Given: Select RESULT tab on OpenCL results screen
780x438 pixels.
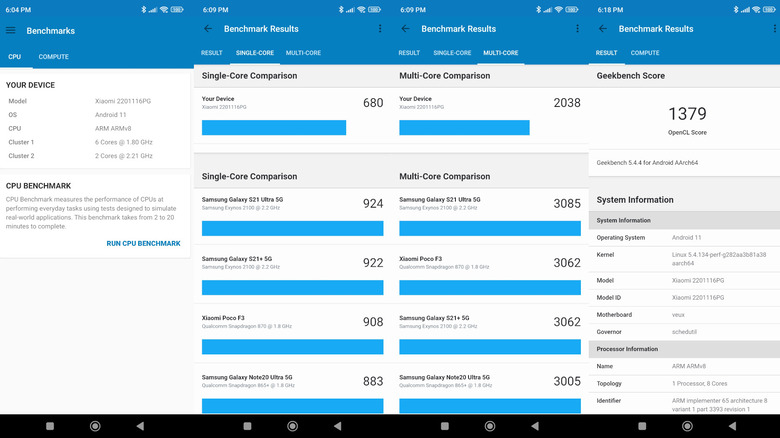Looking at the screenshot, I should (606, 53).
